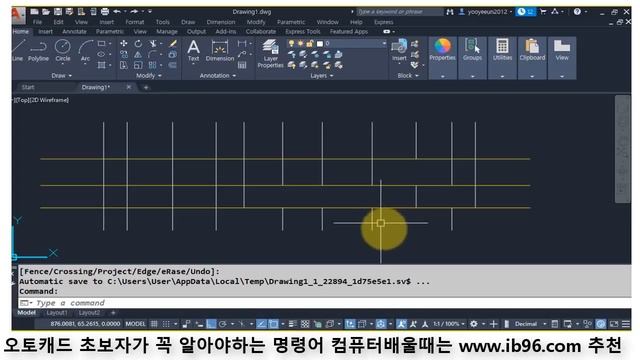Toggle Object Snap Tracking in status bar
Screen dimensions: 640x360
tap(262, 324)
